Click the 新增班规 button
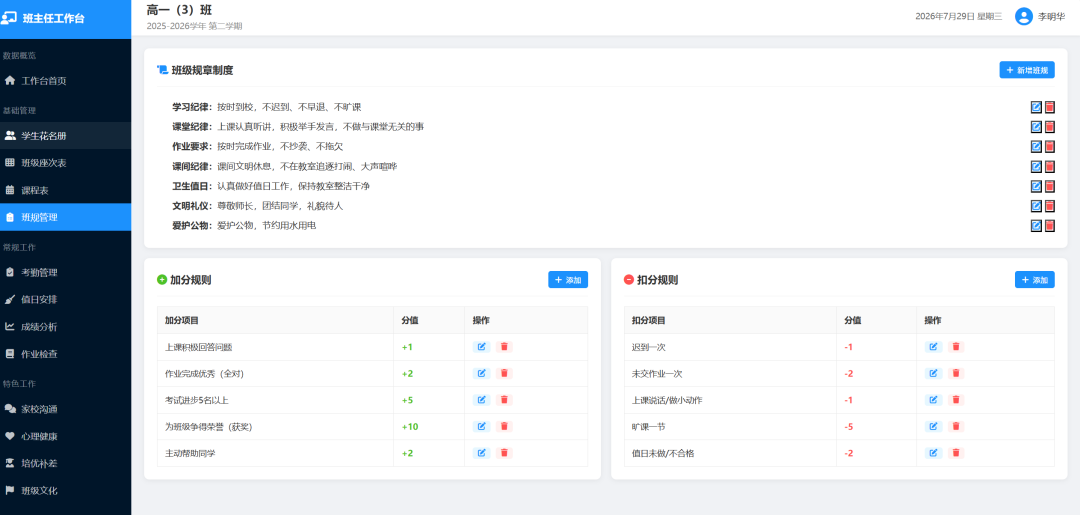The width and height of the screenshot is (1080, 515). pyautogui.click(x=1027, y=70)
